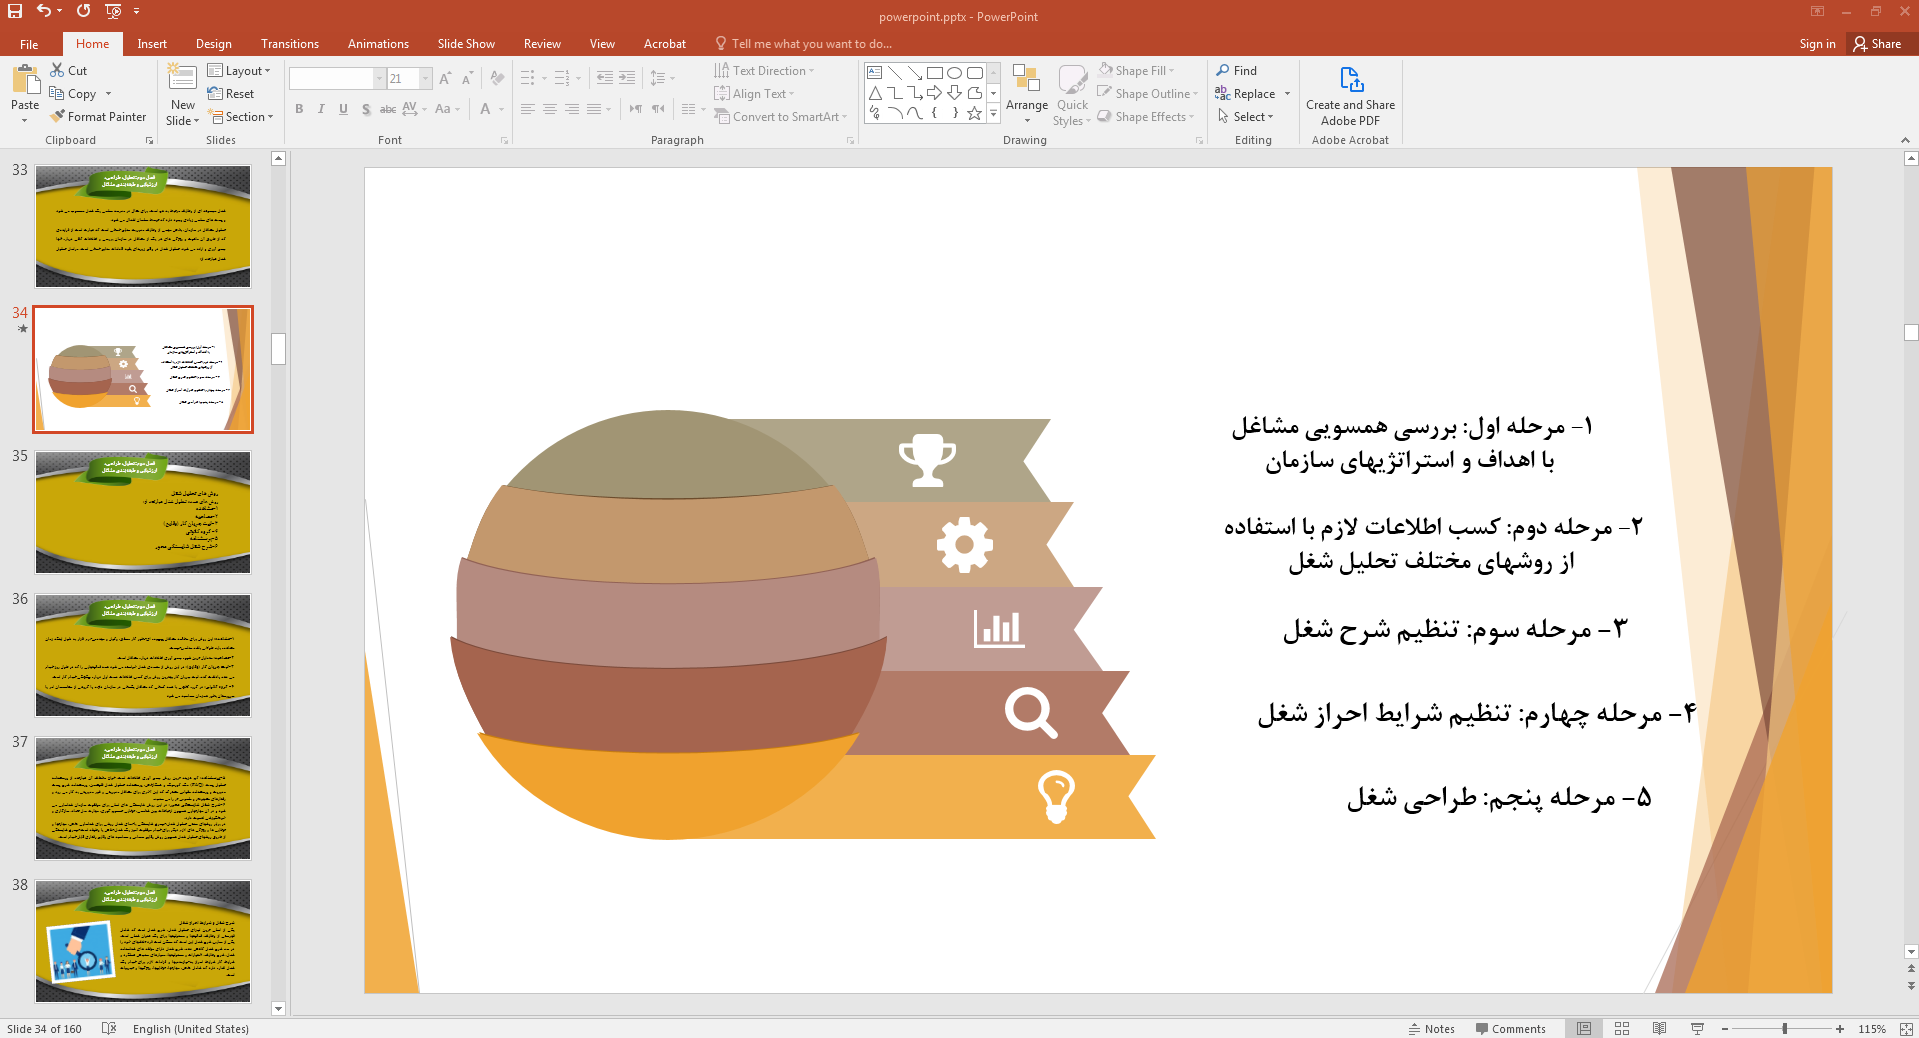Toggle Underline formatting

click(x=343, y=109)
